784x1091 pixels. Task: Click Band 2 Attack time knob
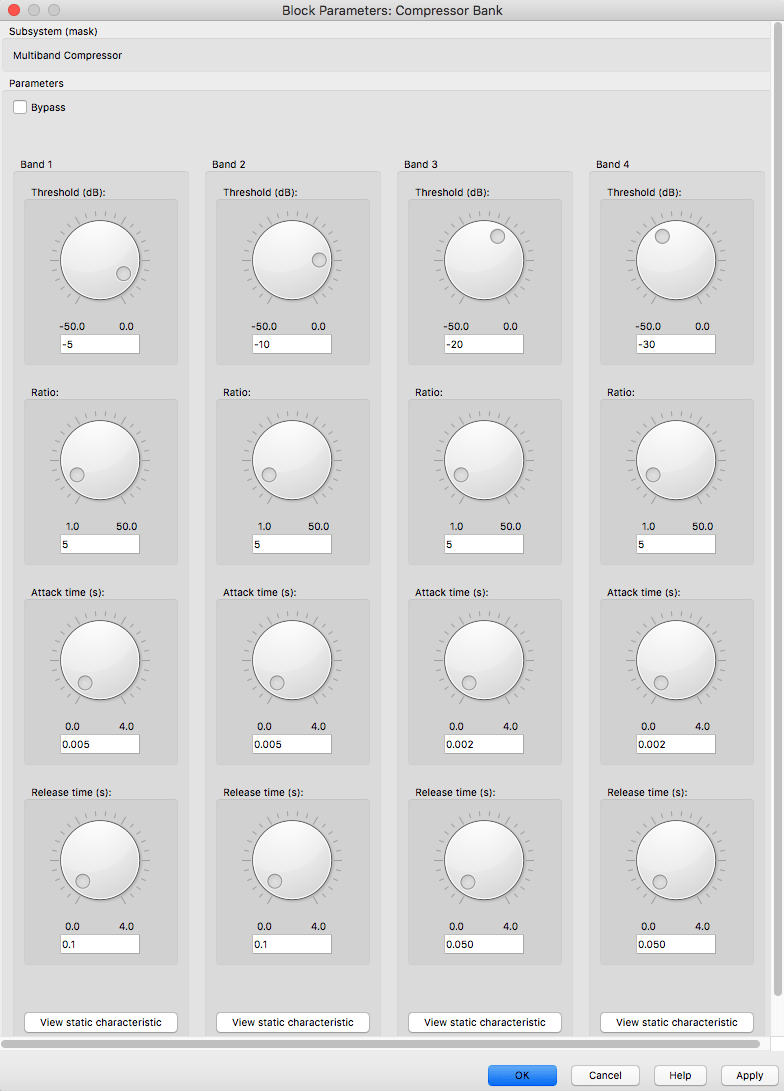292,660
